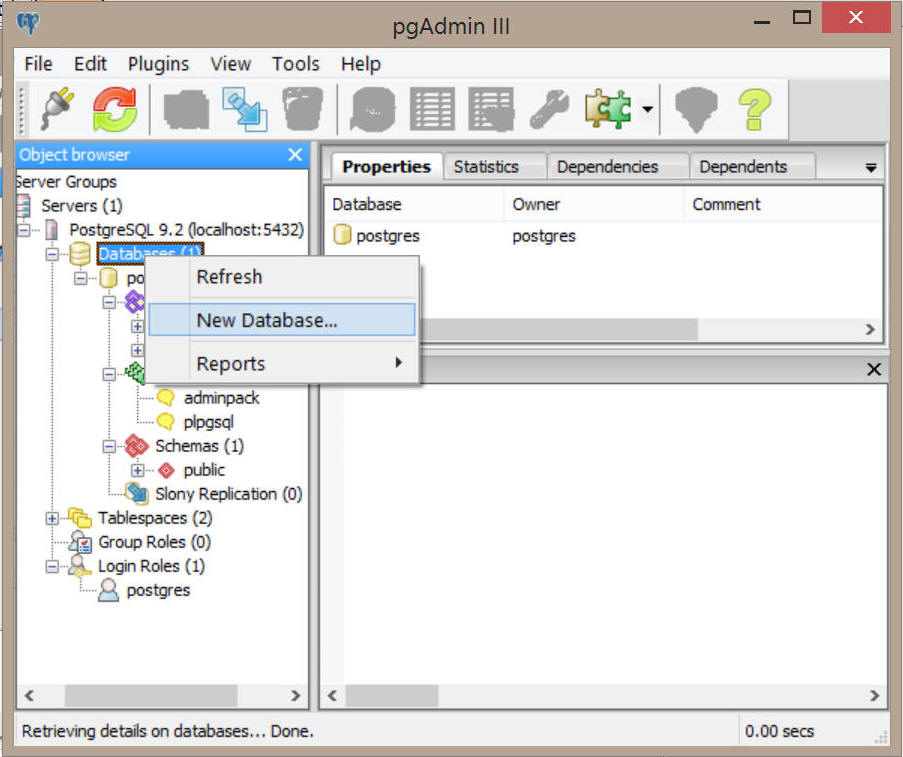The image size is (903, 757).
Task: Click the green-red Refresh toolbar icon
Action: click(115, 108)
